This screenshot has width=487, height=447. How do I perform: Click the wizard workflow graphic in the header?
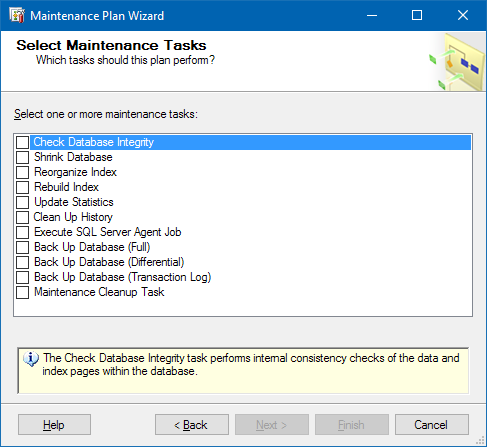457,62
